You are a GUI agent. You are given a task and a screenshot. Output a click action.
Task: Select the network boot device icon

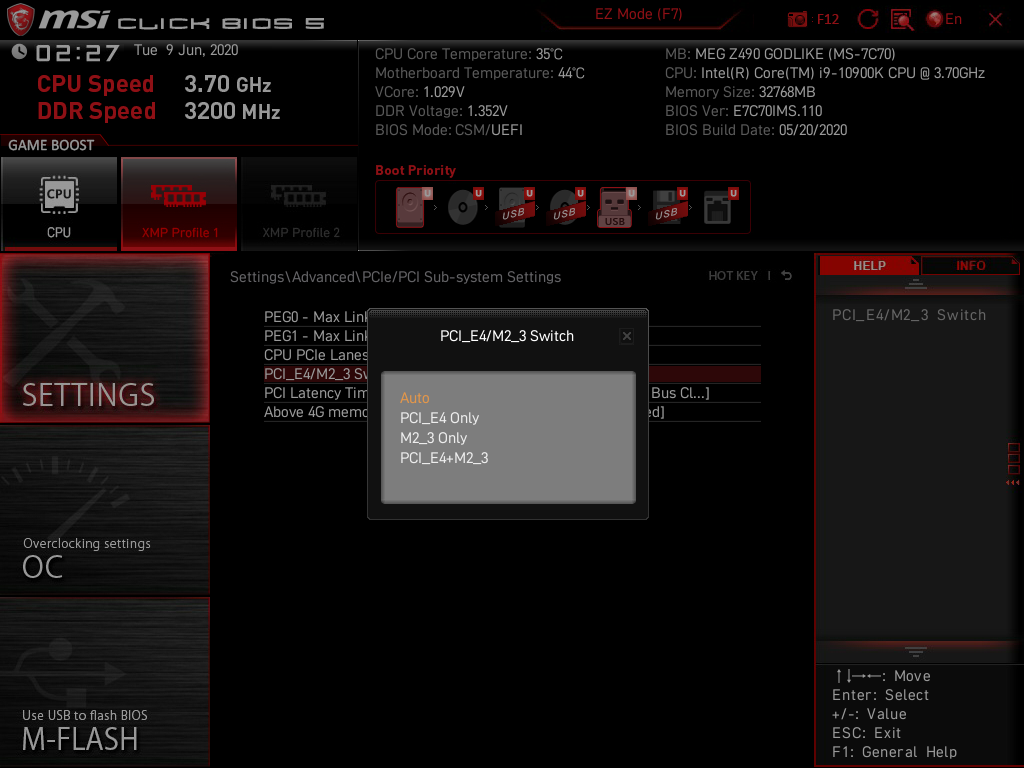click(x=719, y=207)
